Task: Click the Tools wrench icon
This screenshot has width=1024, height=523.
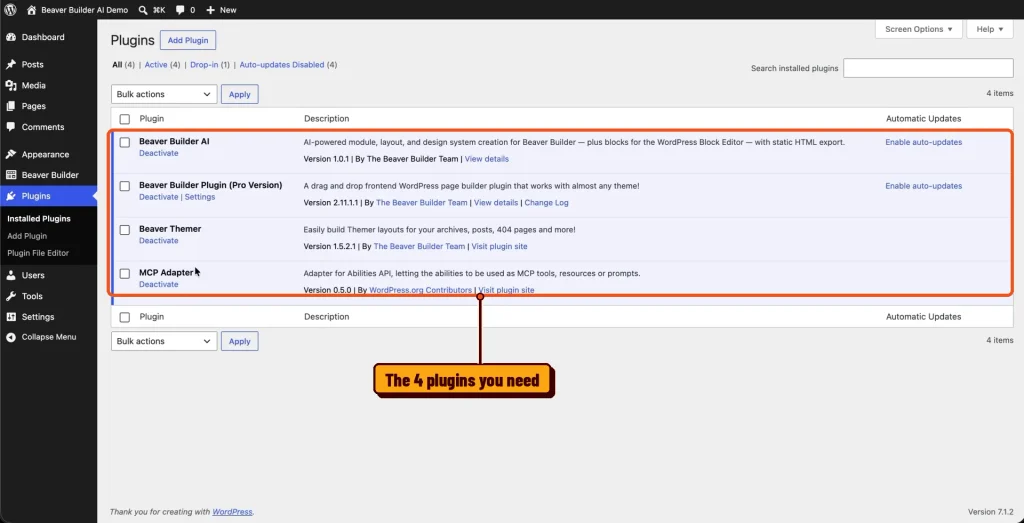Action: pos(11,296)
